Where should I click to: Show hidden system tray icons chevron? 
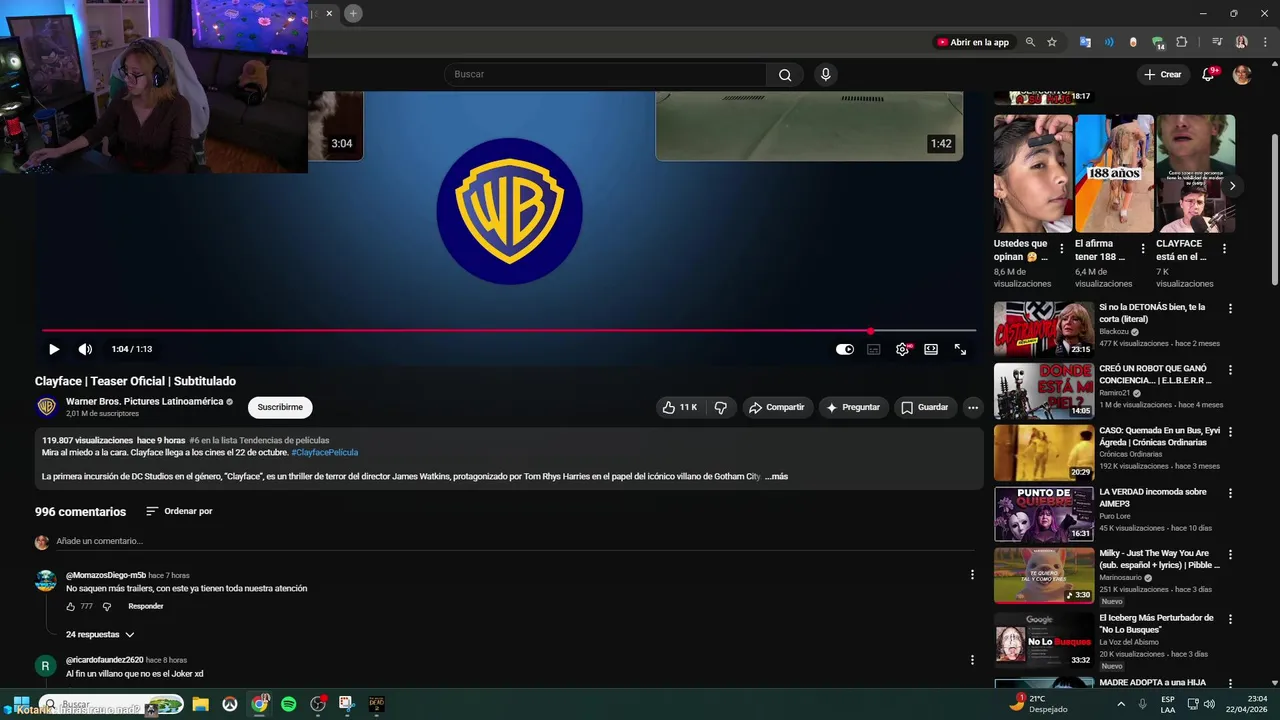pyautogui.click(x=1121, y=704)
